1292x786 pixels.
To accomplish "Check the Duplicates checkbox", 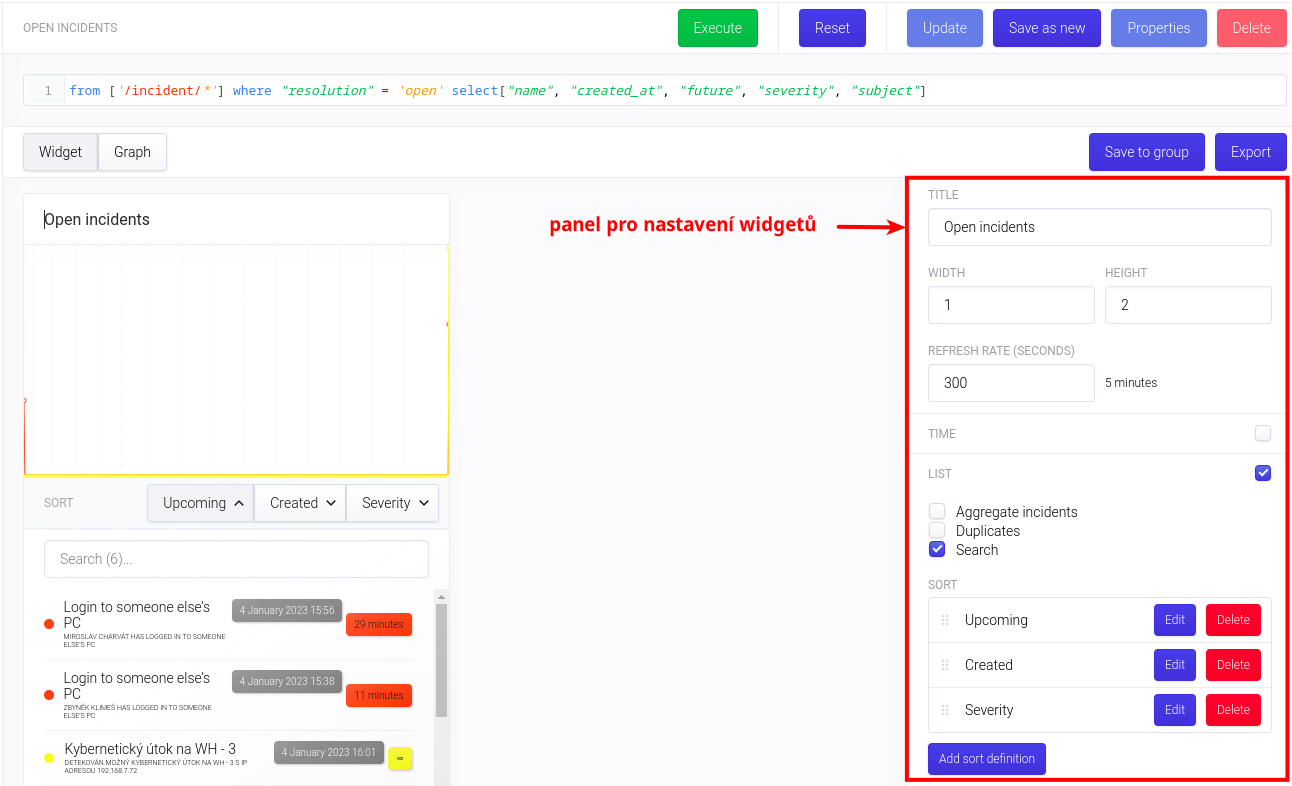I will (x=937, y=530).
